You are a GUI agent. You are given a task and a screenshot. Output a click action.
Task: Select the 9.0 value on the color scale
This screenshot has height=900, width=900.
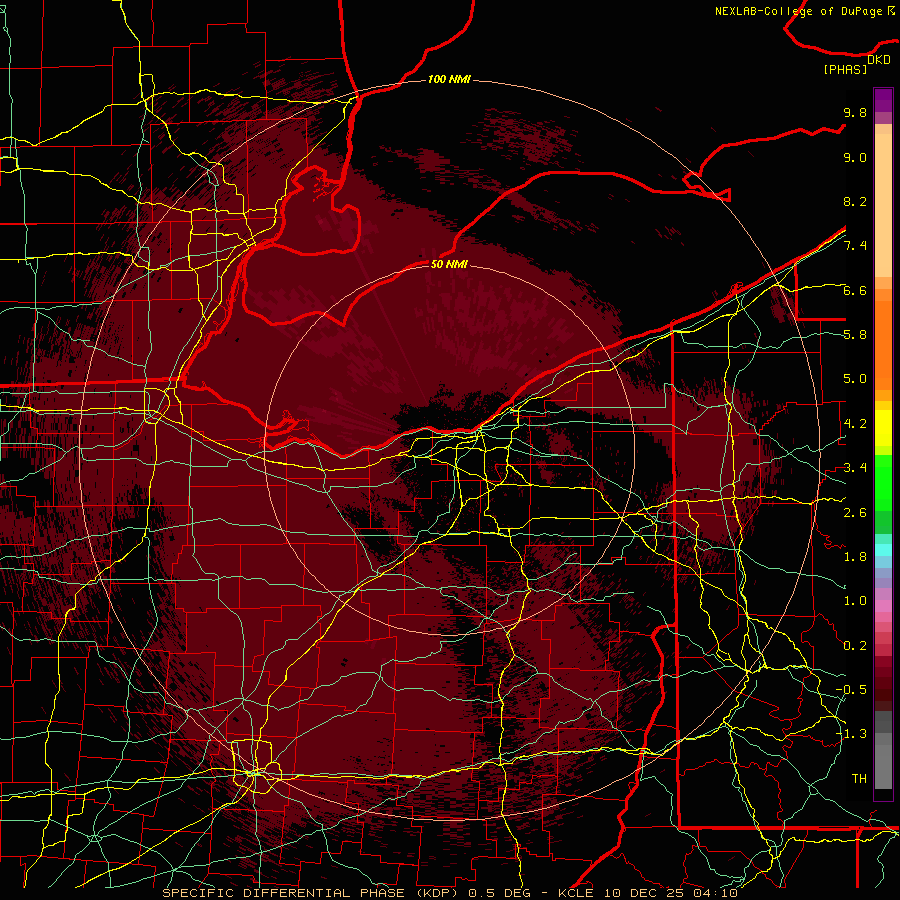coord(855,157)
